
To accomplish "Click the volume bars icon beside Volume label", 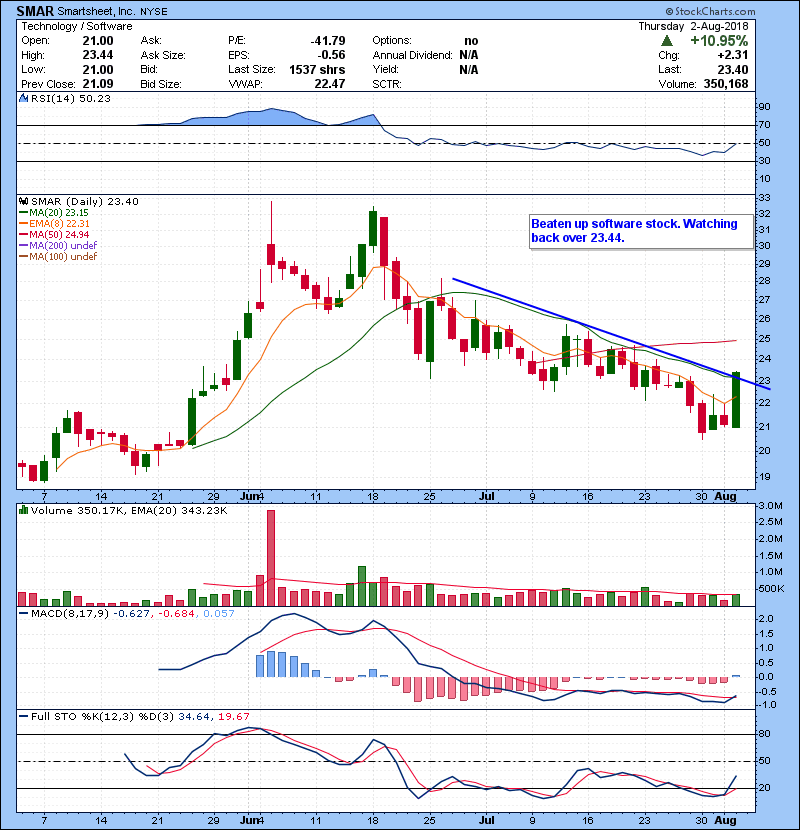I will click(23, 510).
